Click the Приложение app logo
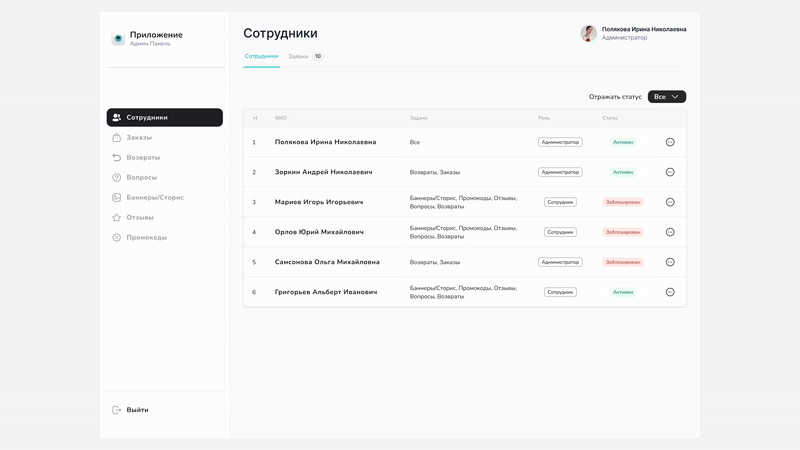 point(118,38)
